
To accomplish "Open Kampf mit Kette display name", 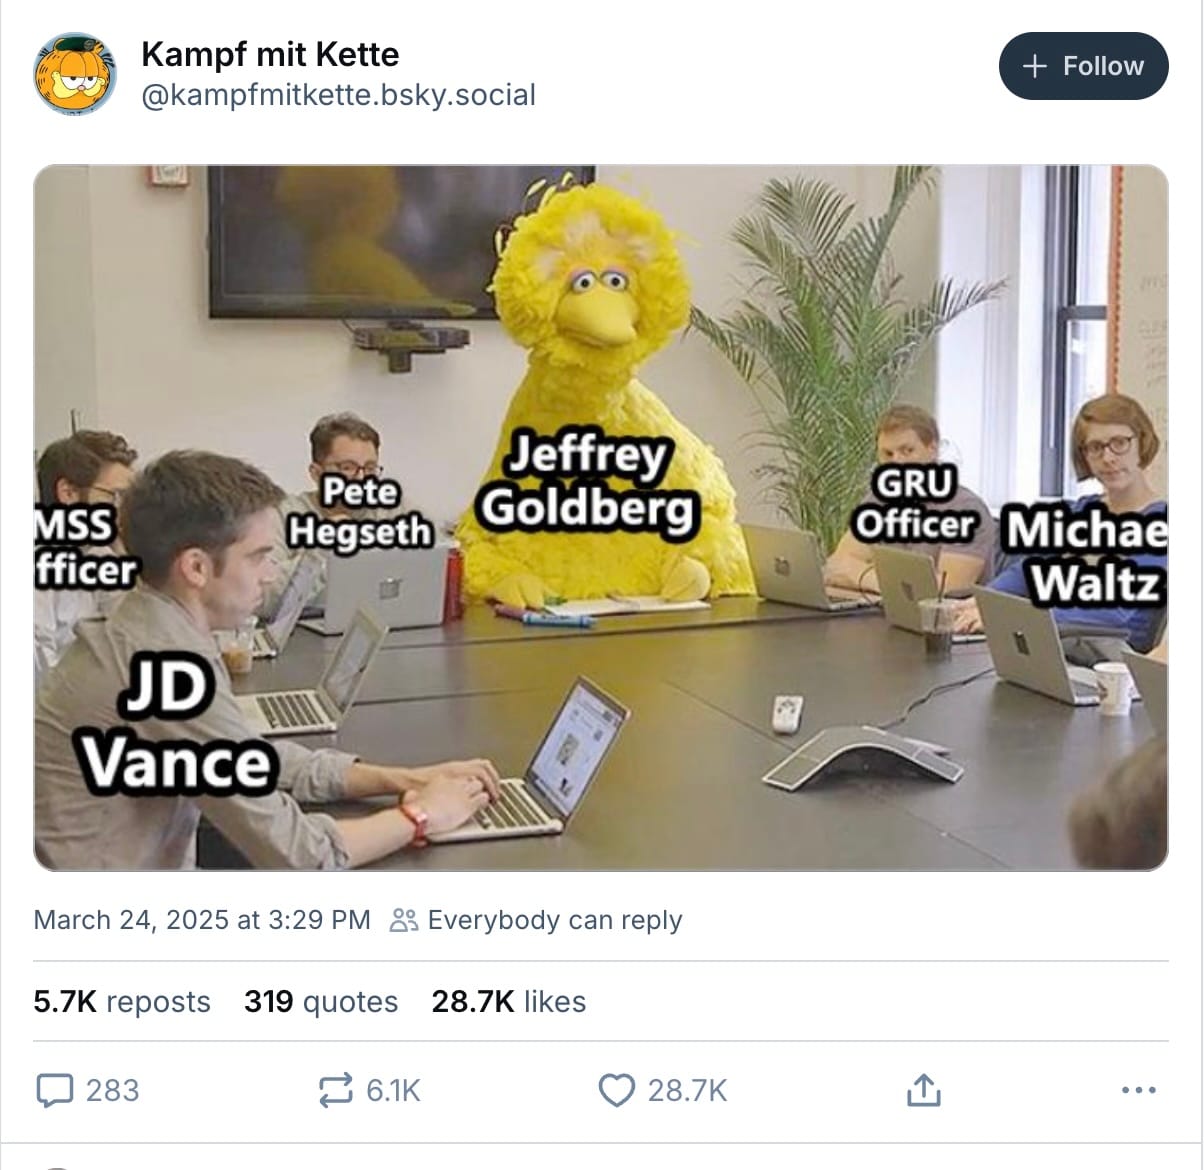I will [x=270, y=54].
